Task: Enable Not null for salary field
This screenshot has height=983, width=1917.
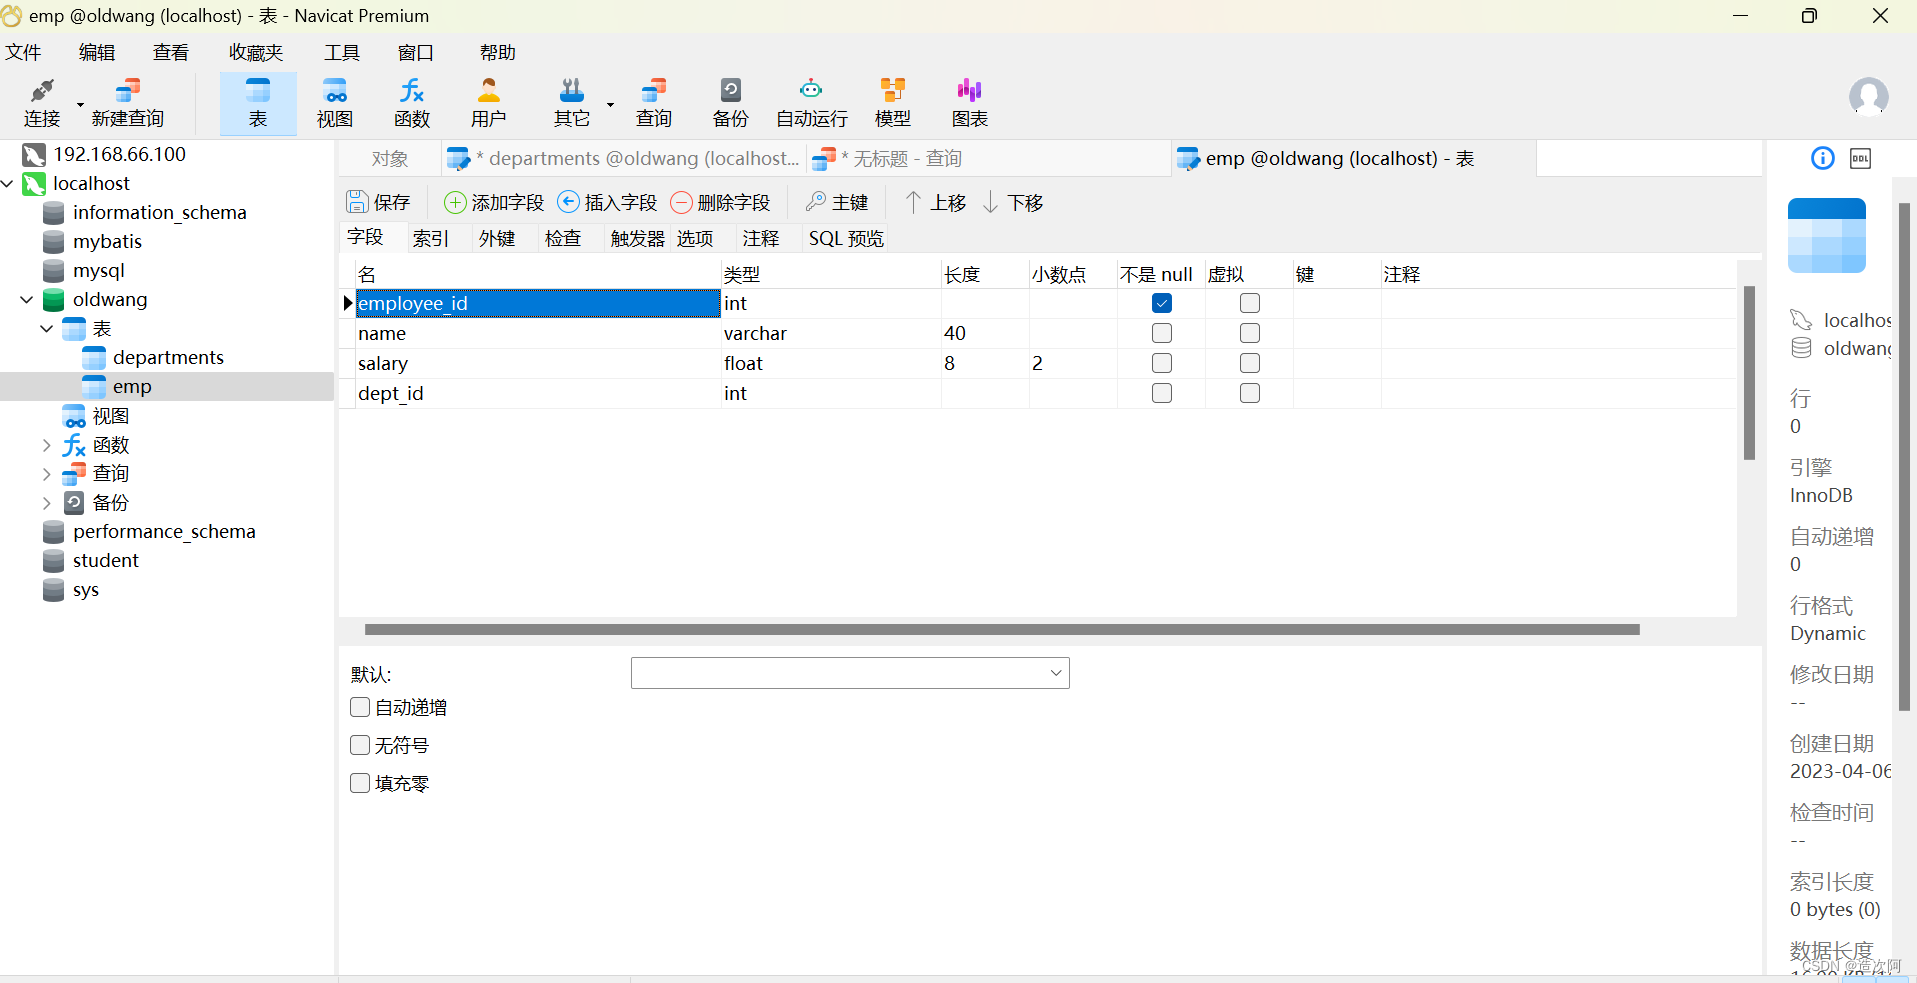Action: (1162, 363)
